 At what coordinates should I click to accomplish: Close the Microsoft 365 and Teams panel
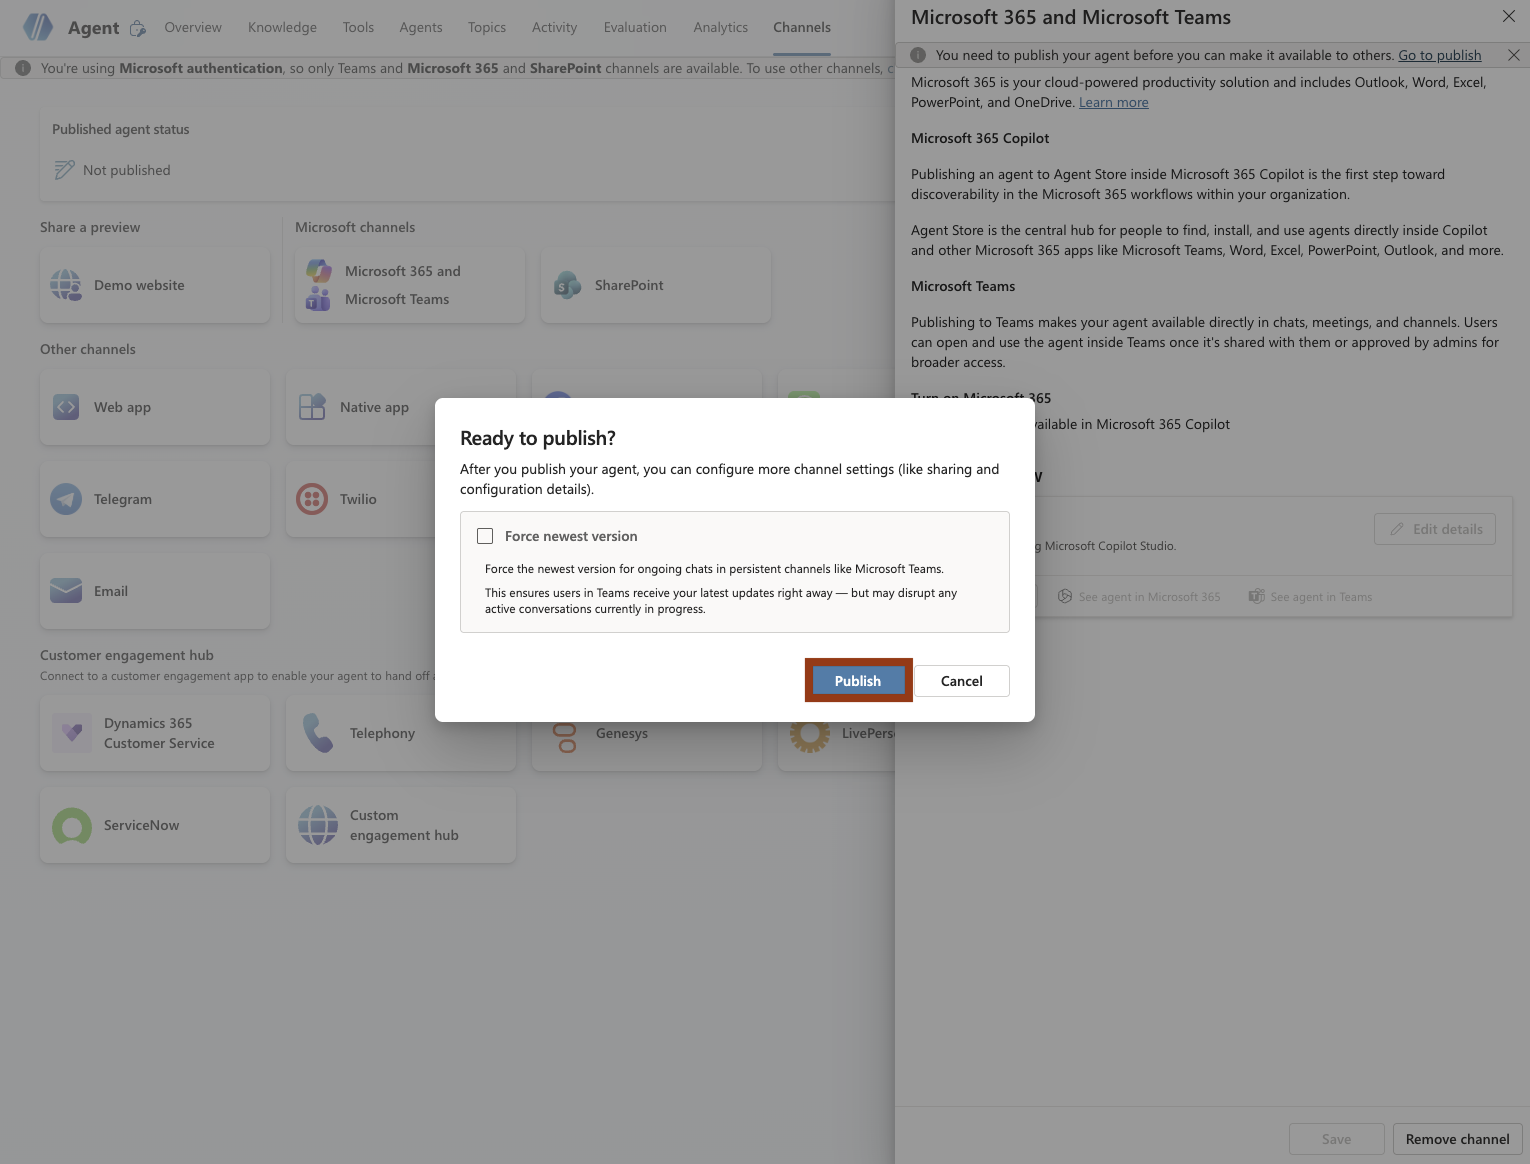(x=1509, y=16)
